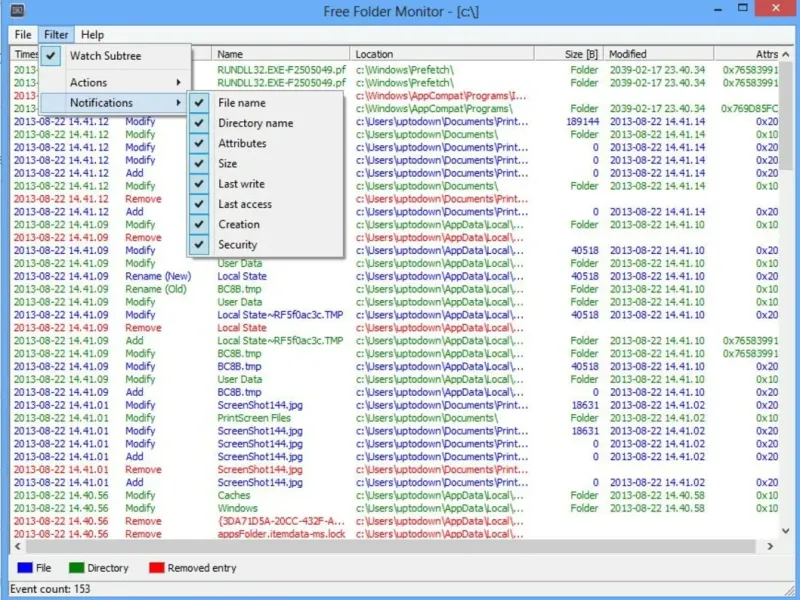Viewport: 800px width, 600px height.
Task: Select the Rename (Old) row entry
Action: coord(156,289)
